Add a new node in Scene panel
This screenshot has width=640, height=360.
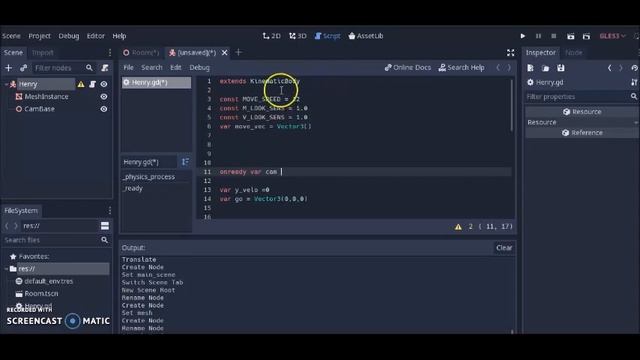pyautogui.click(x=9, y=68)
